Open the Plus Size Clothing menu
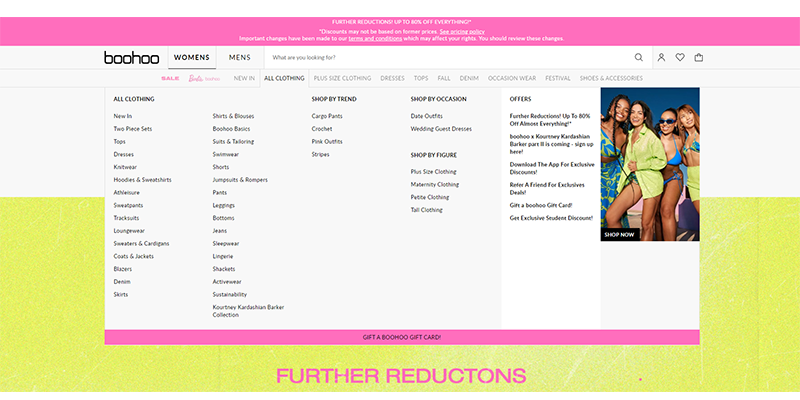Screen dimensions: 800x400 pos(342,78)
